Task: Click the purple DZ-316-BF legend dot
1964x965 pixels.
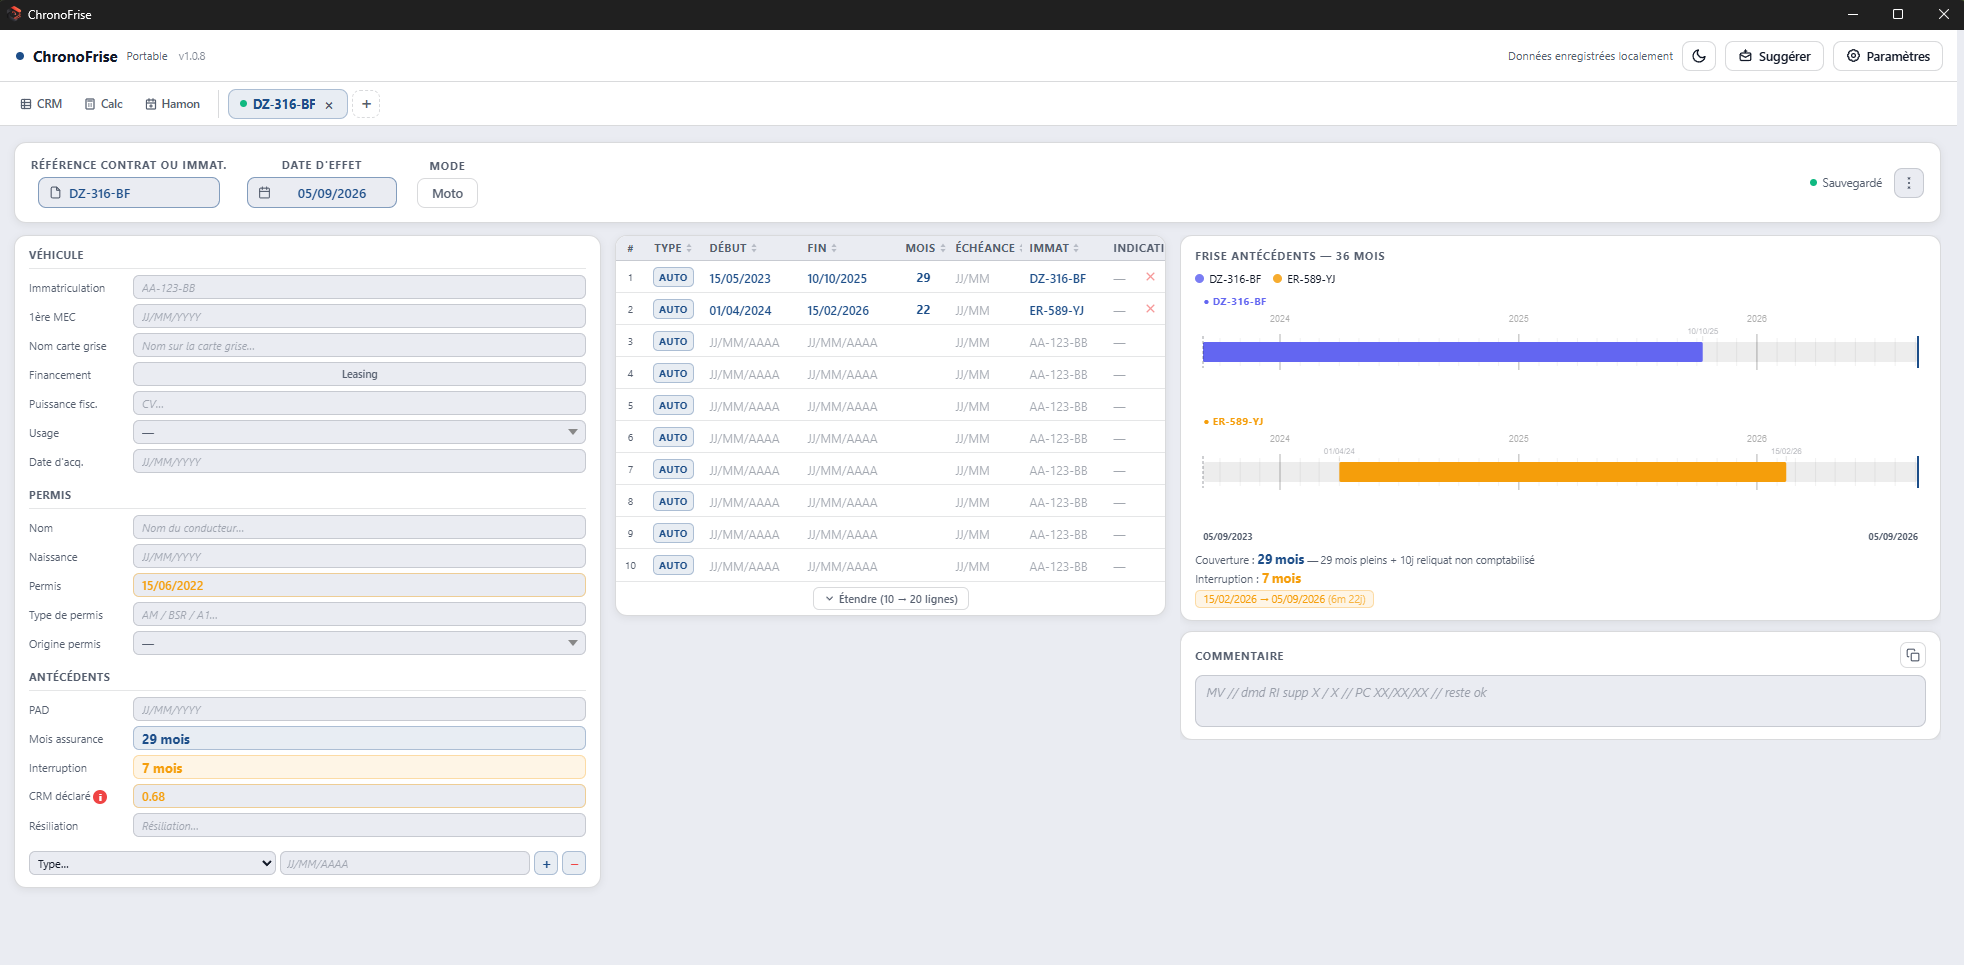Action: tap(1200, 279)
